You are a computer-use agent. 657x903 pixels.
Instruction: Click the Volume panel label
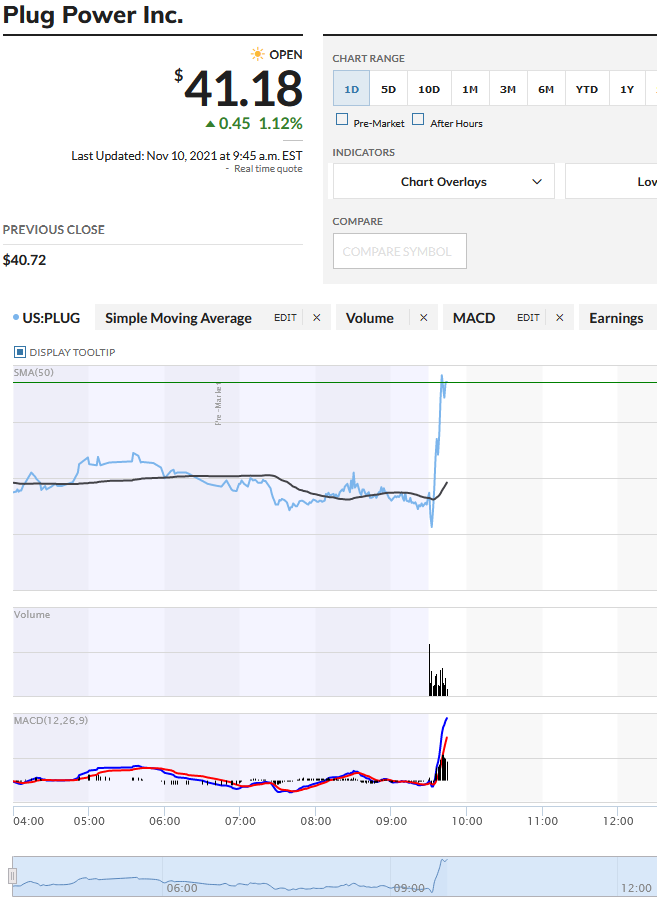click(32, 614)
